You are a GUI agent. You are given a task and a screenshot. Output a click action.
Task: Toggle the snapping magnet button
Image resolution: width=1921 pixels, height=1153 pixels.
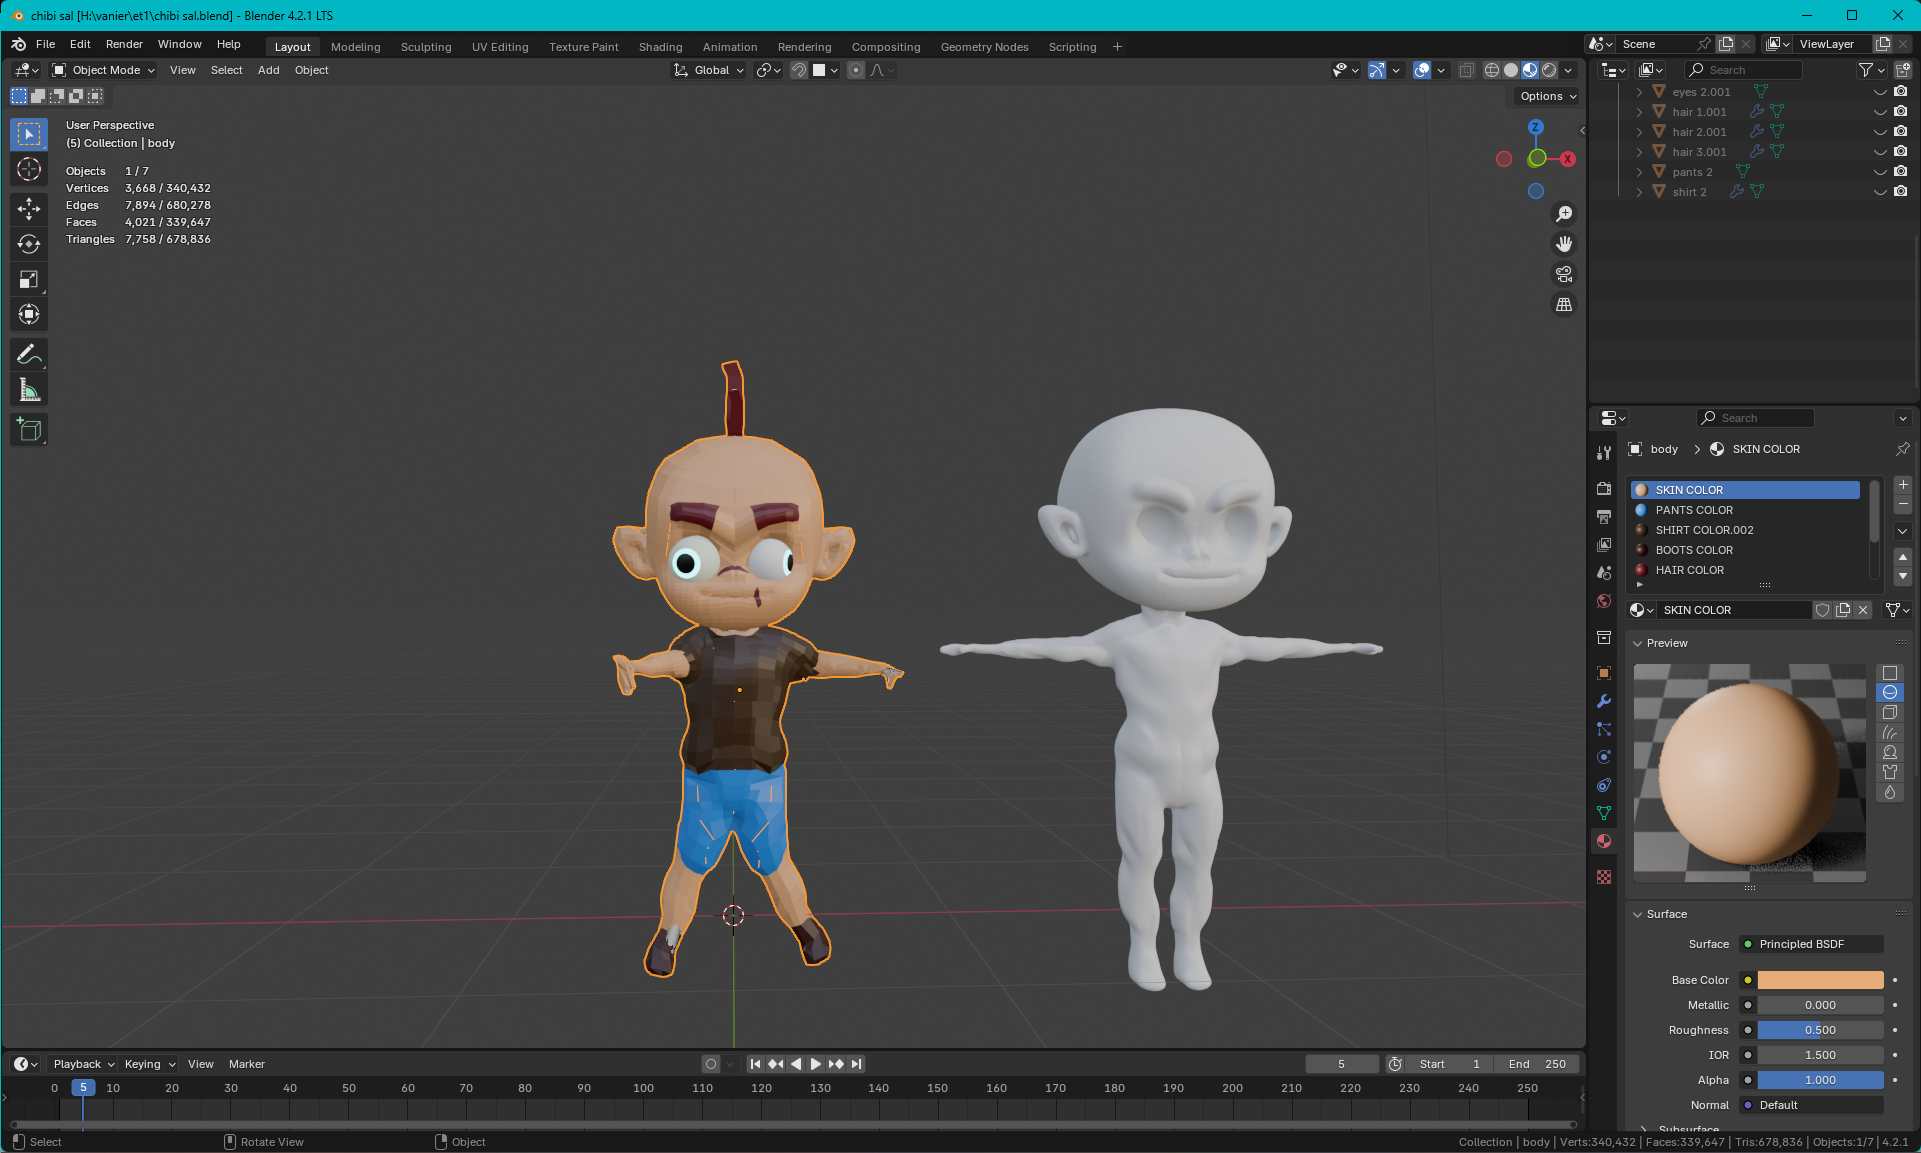798,70
